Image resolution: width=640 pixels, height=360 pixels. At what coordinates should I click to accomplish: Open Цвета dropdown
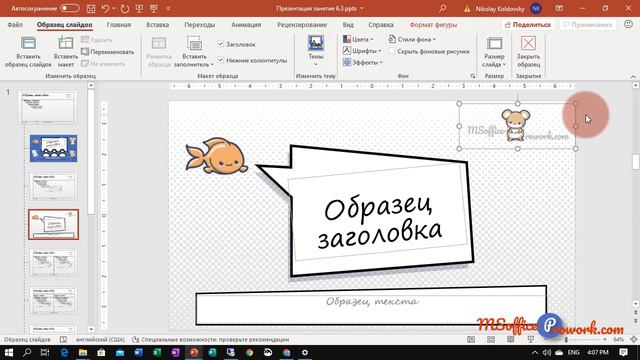[x=358, y=39]
